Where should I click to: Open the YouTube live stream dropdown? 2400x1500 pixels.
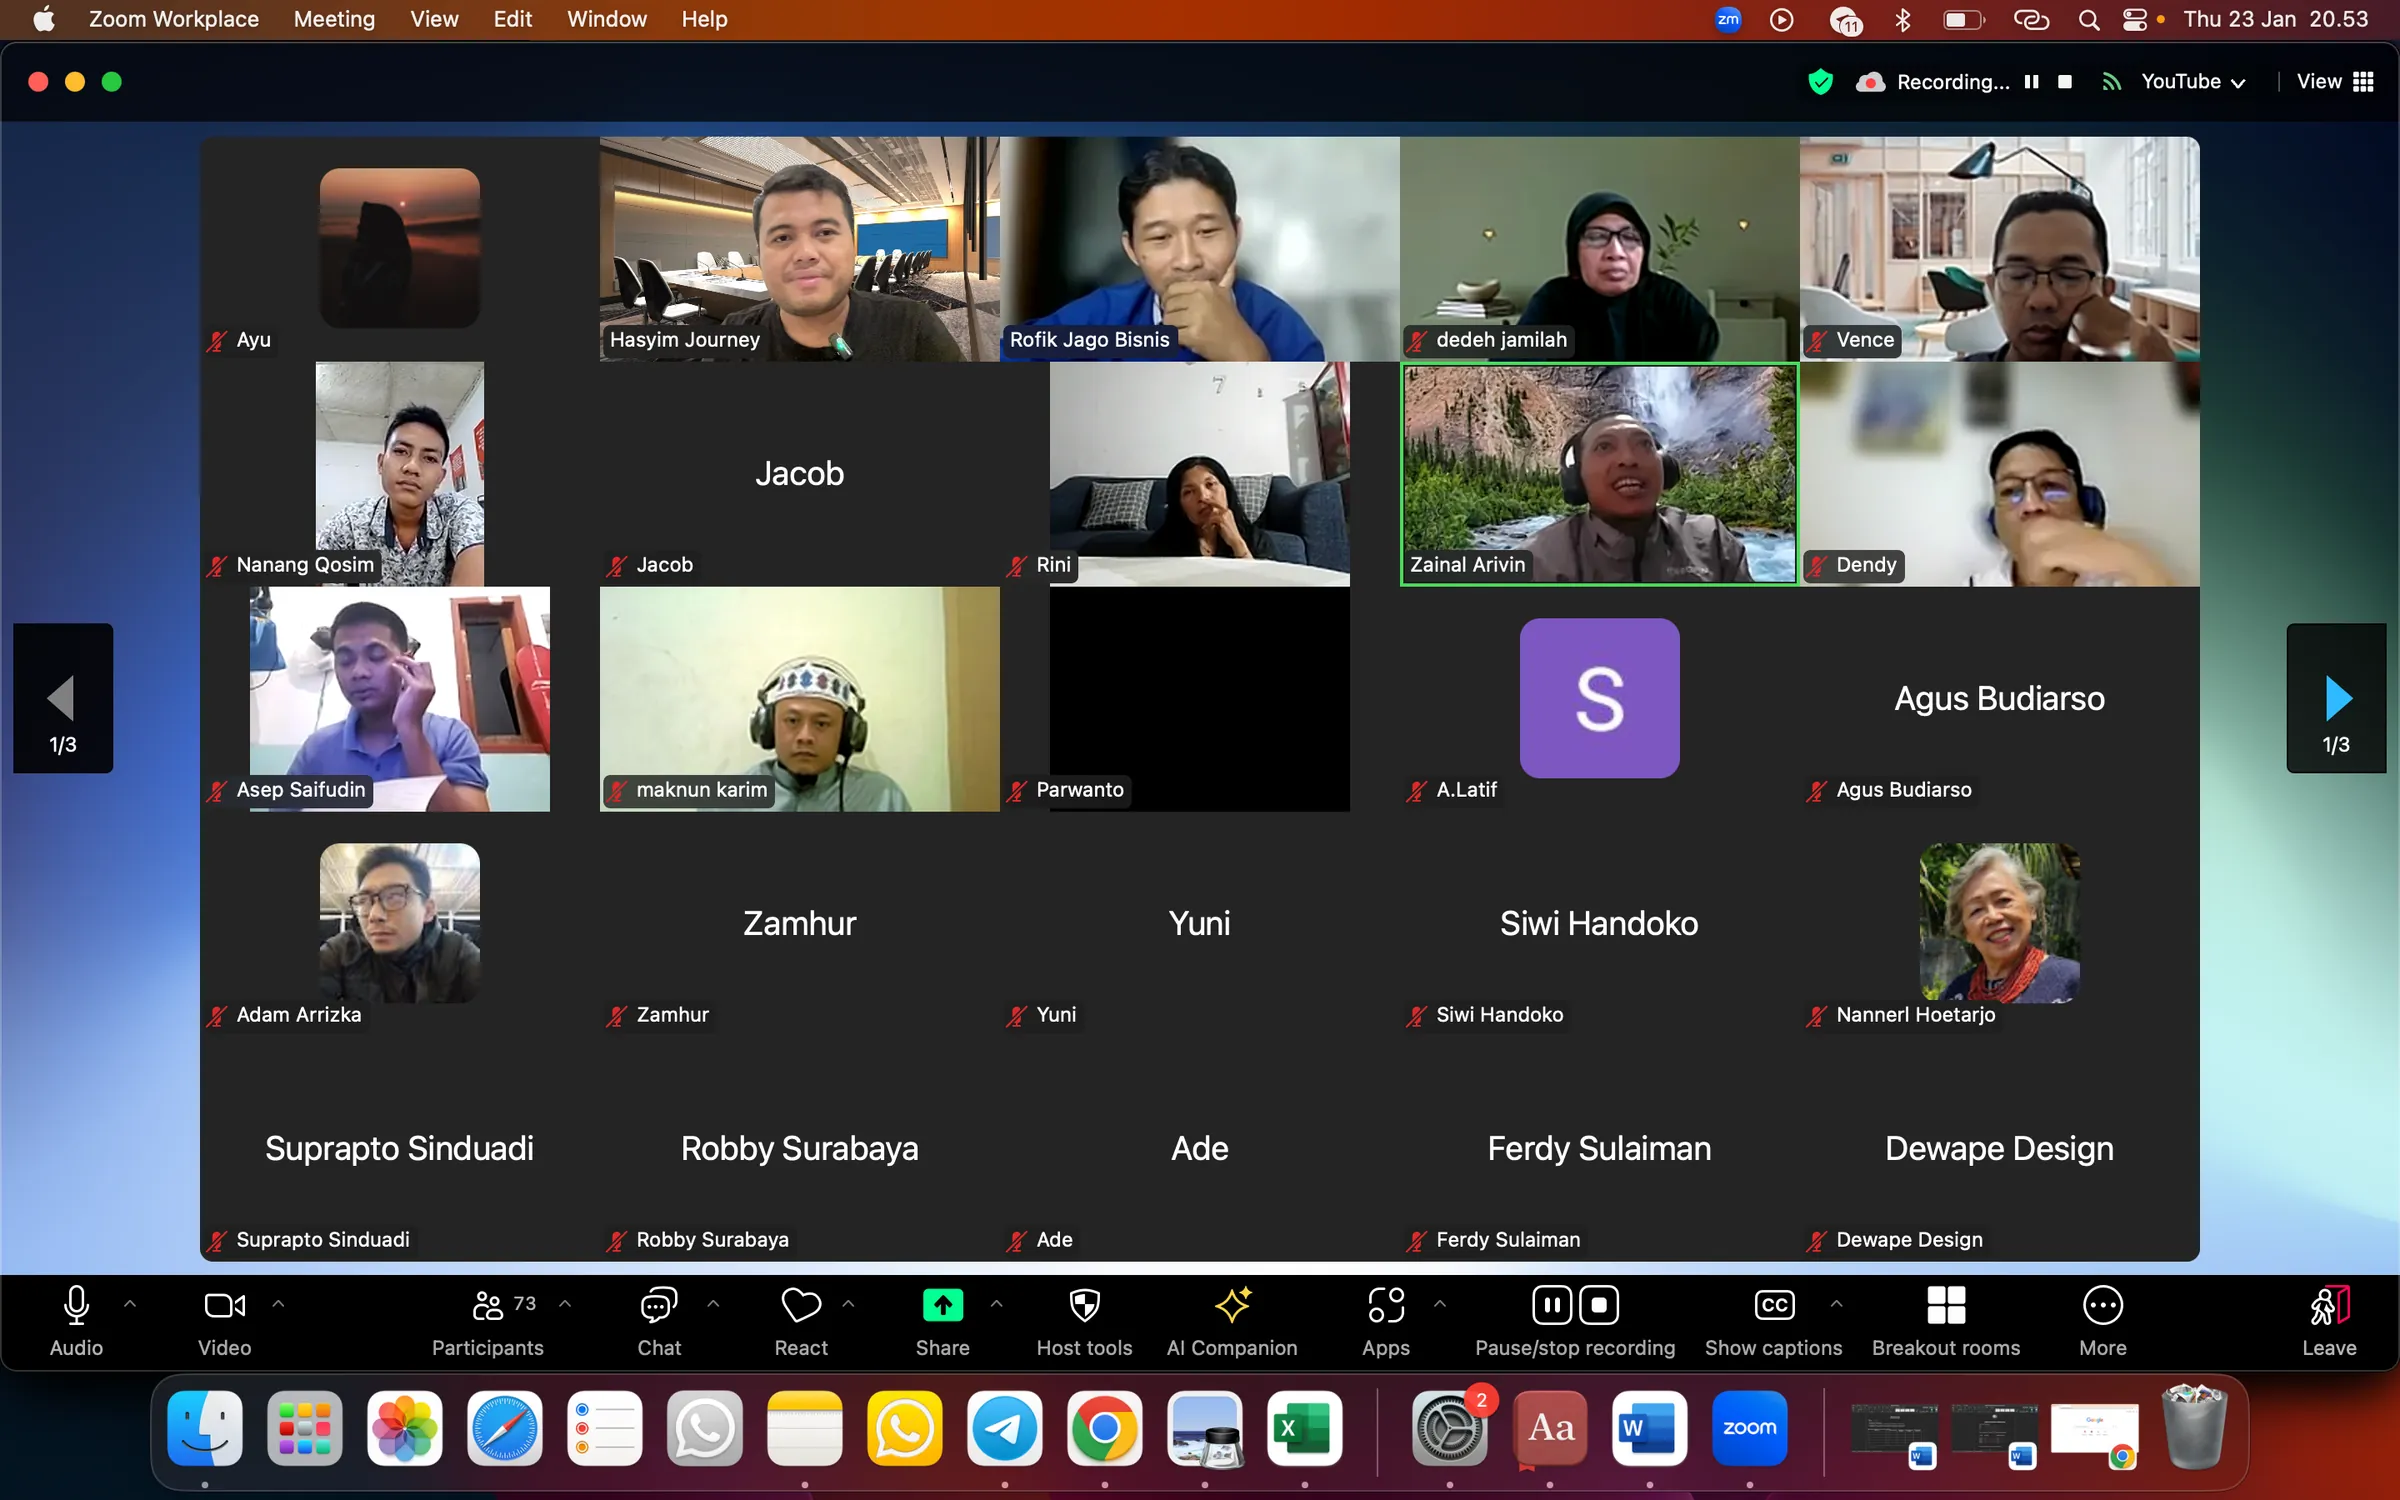coord(2192,82)
